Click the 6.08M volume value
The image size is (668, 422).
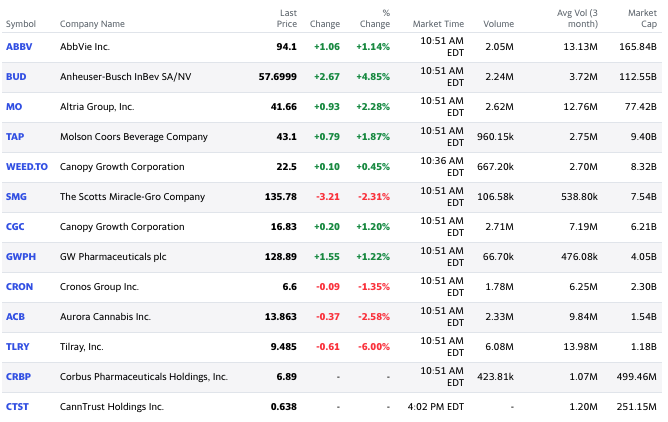tap(500, 347)
